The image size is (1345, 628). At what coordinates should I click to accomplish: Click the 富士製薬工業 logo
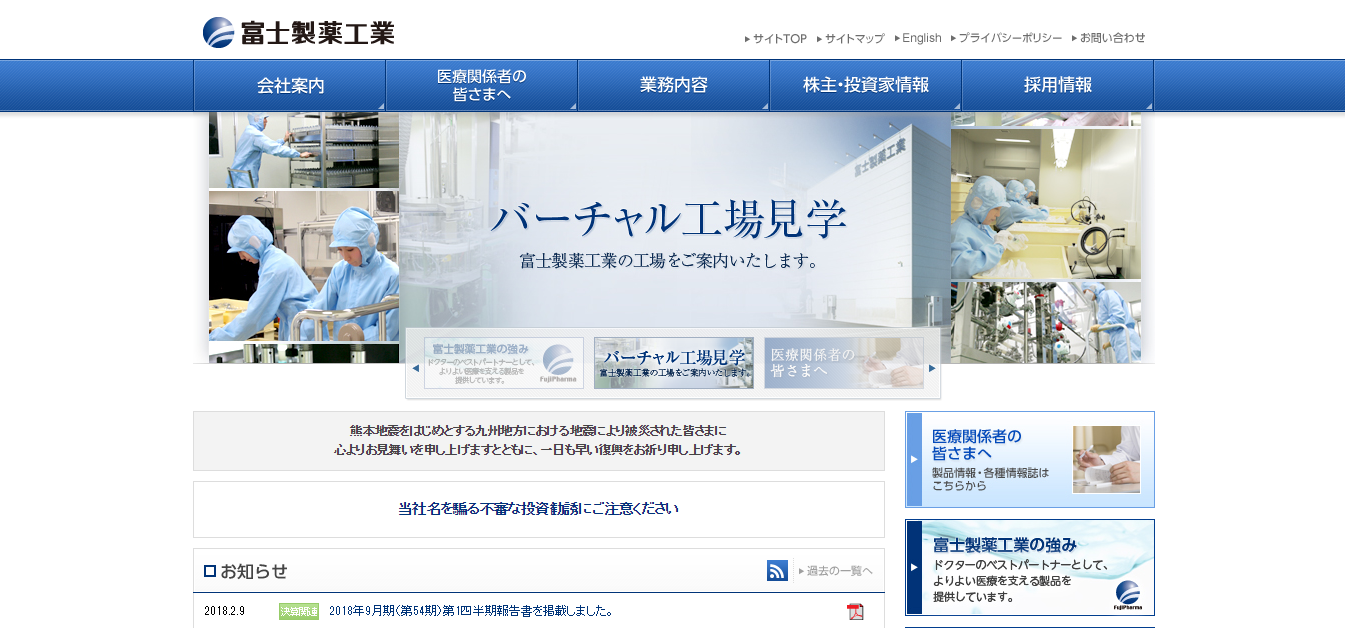pyautogui.click(x=298, y=33)
